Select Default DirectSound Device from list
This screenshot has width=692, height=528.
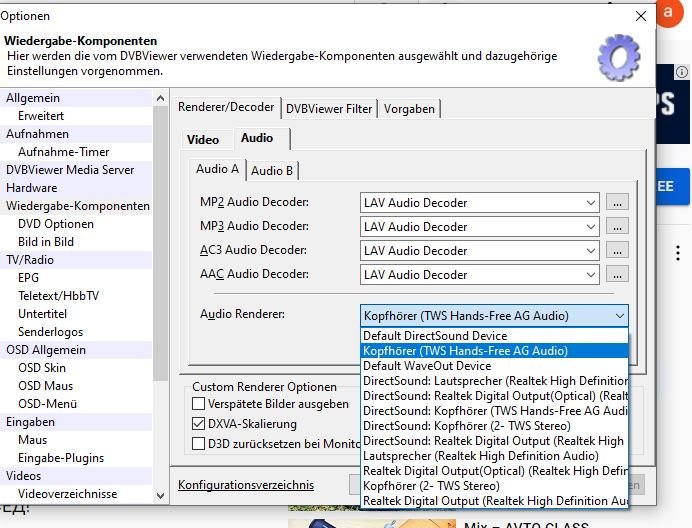435,336
